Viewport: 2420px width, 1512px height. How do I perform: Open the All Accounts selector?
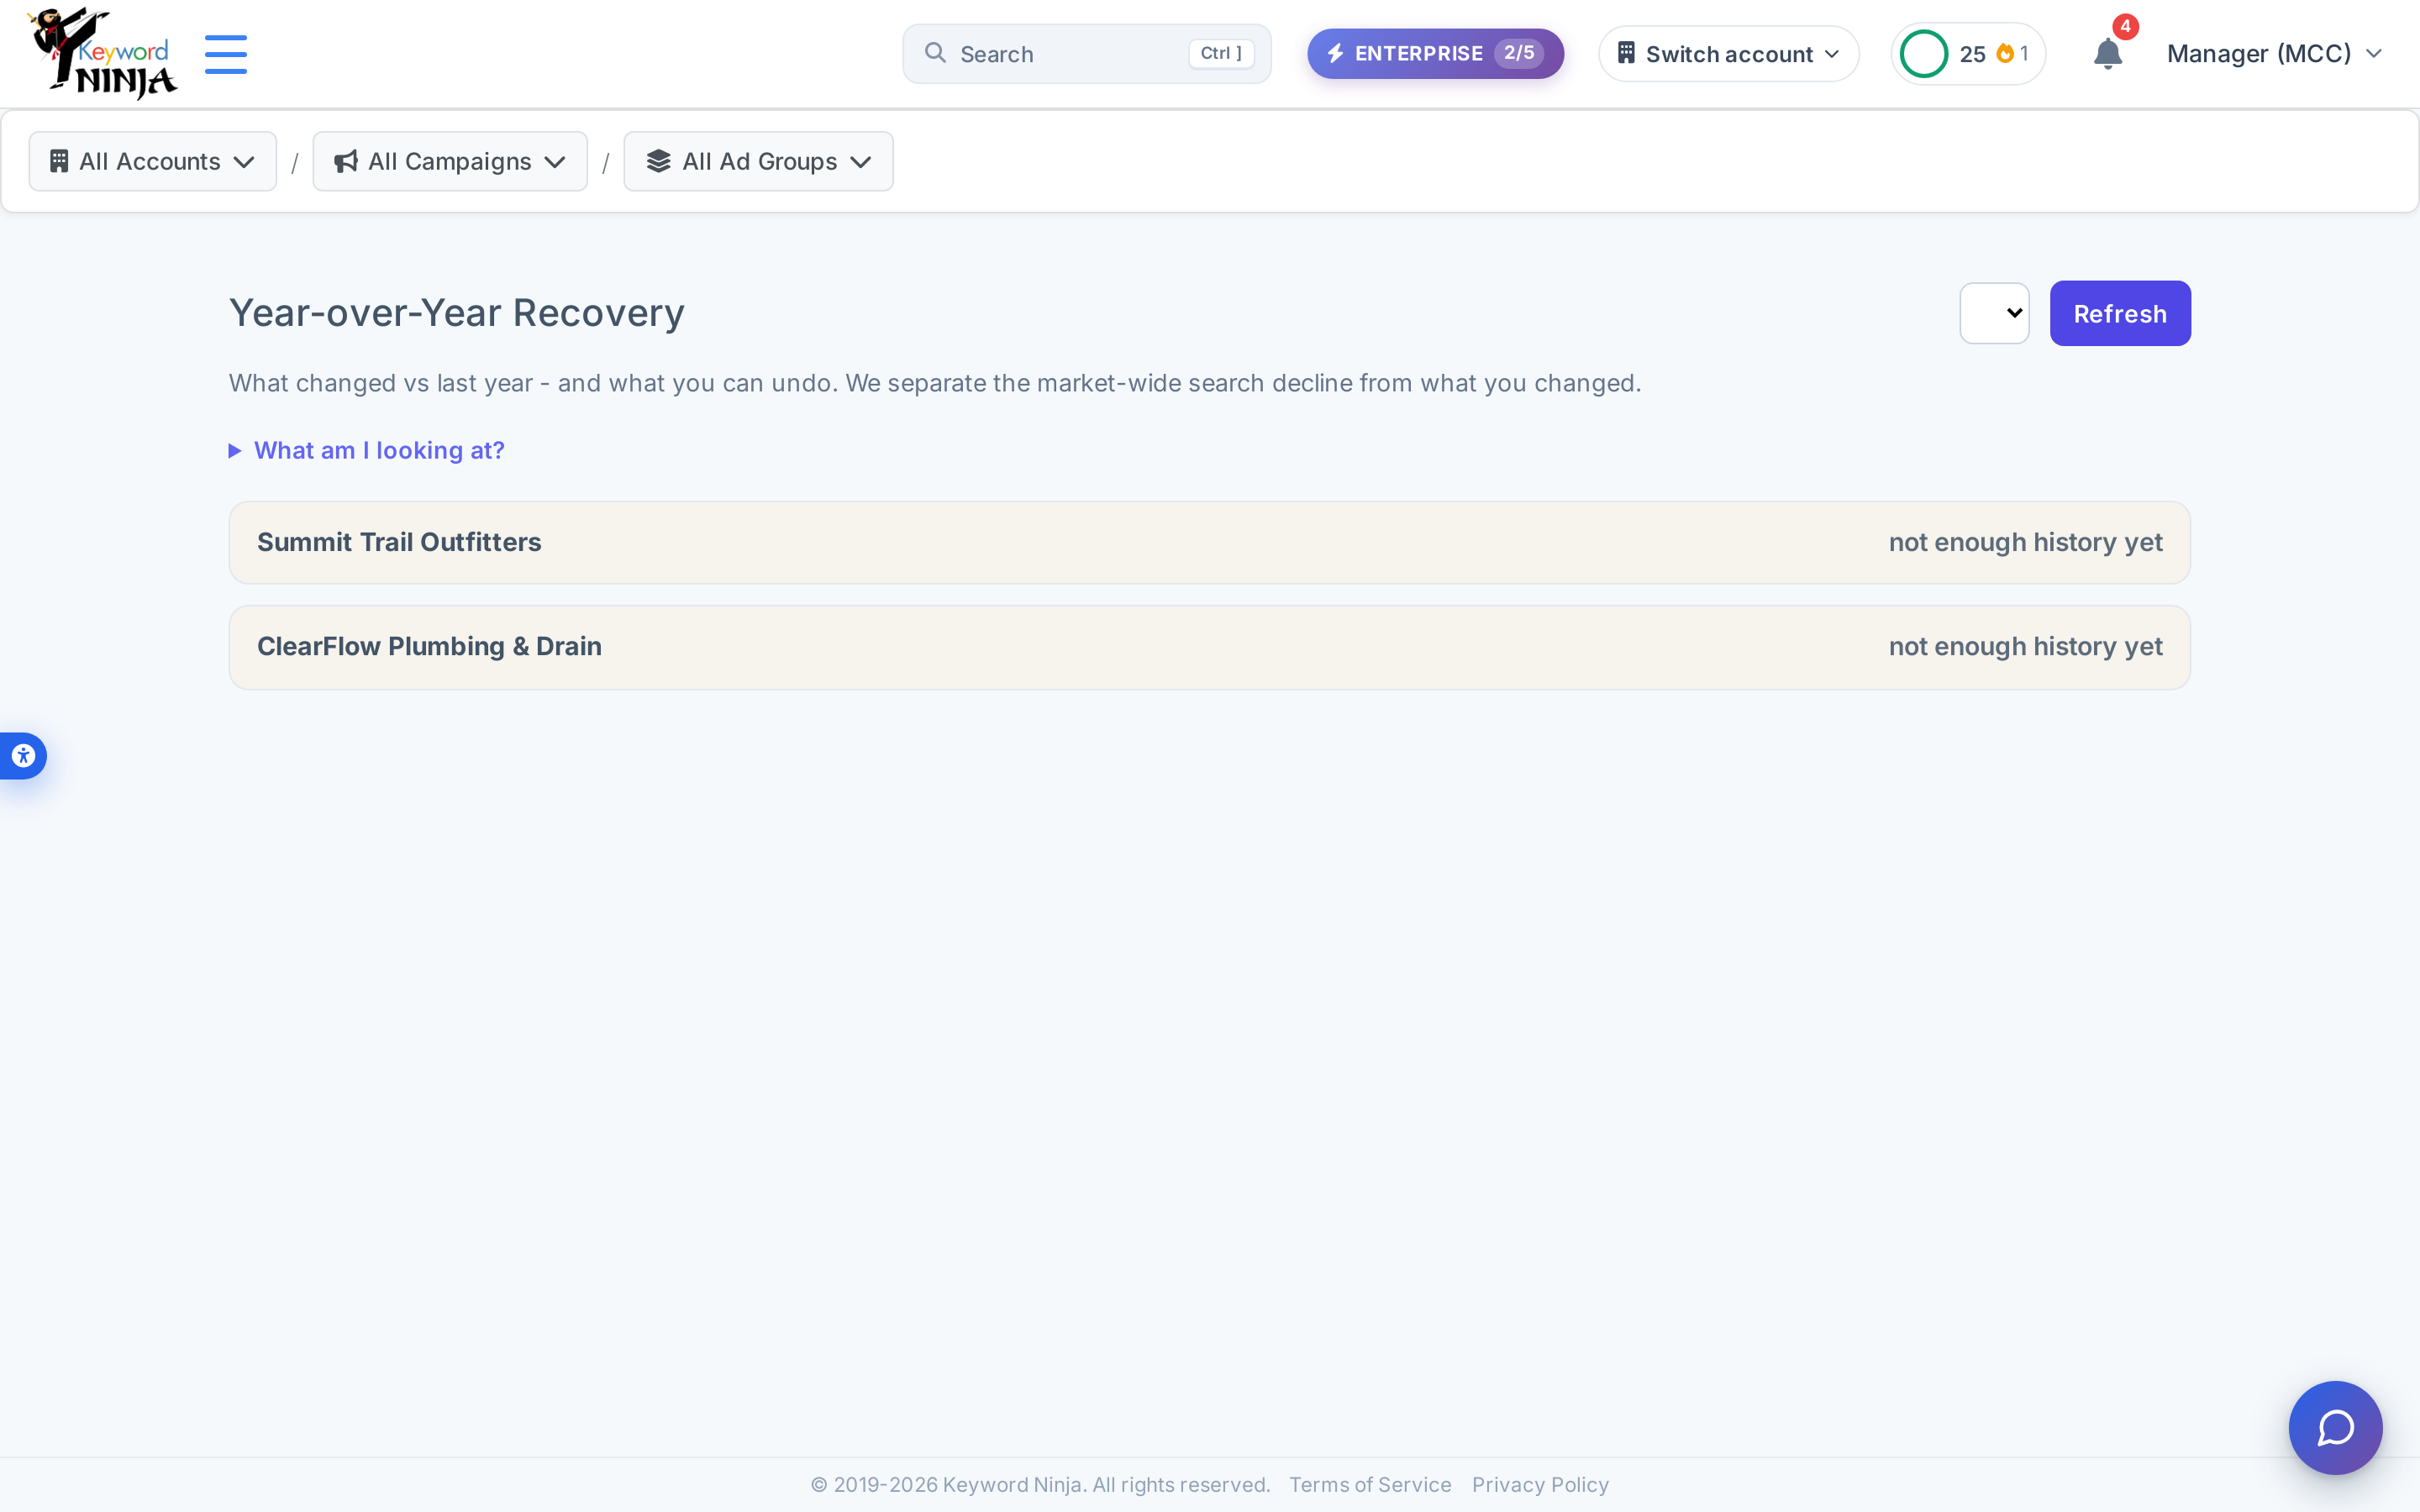tap(152, 161)
